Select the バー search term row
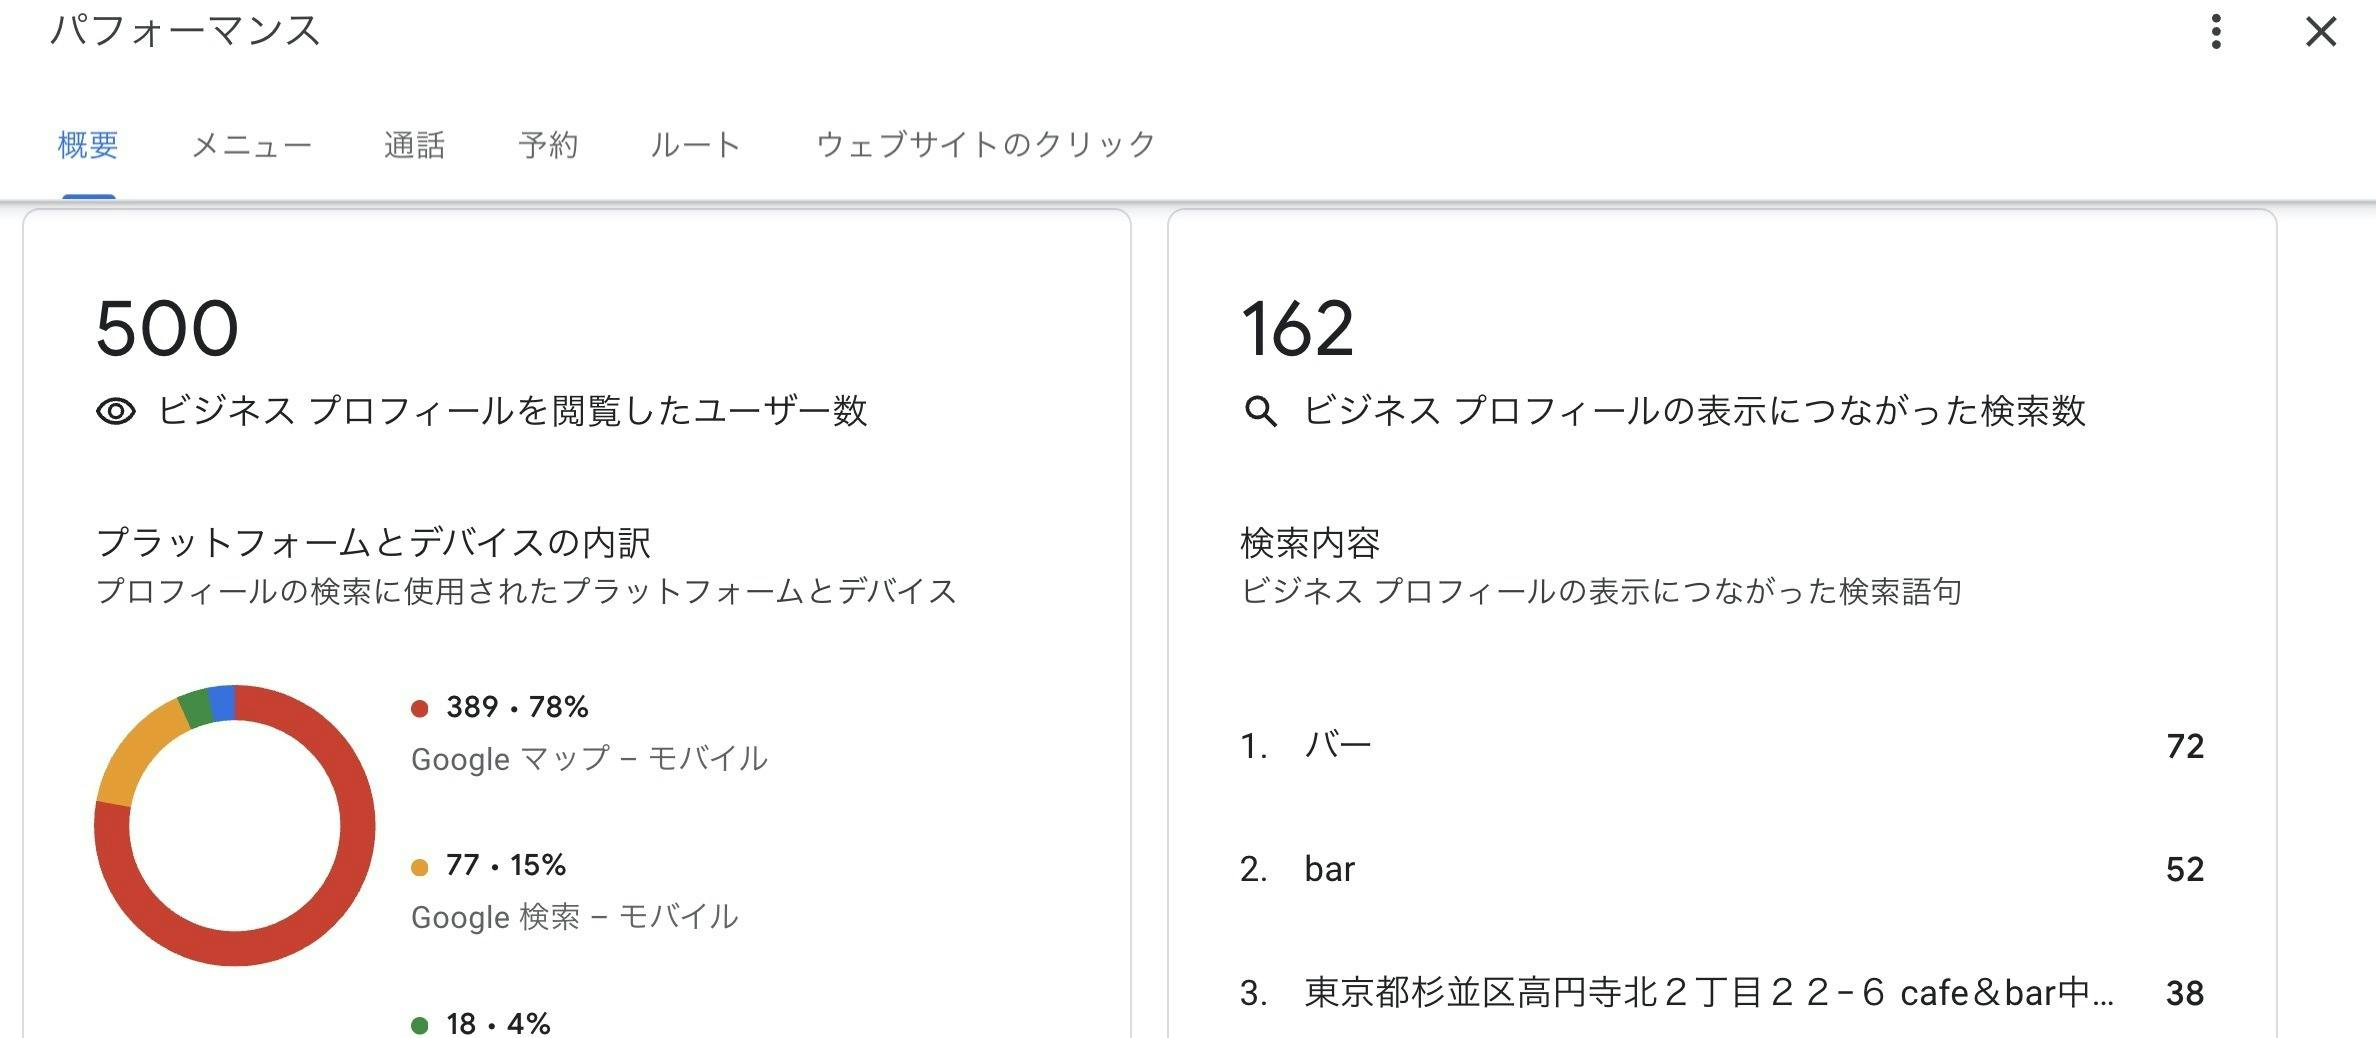This screenshot has height=1038, width=2376. coord(1720,746)
